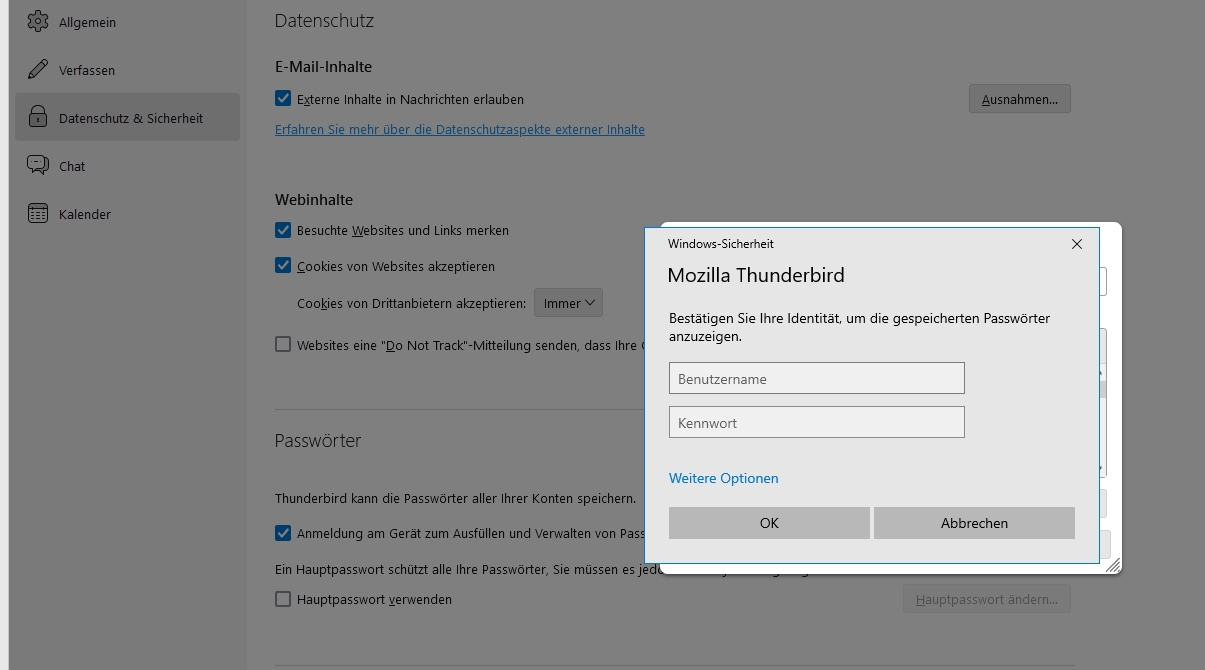Image resolution: width=1205 pixels, height=670 pixels.
Task: Click the Allgemein gear icon
Action: click(x=38, y=22)
